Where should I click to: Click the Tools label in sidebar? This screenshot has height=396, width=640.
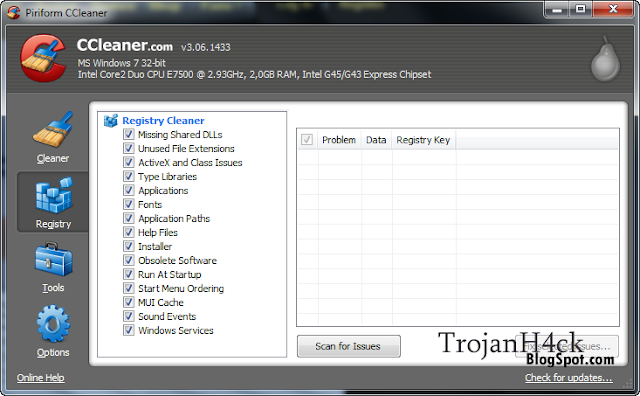click(x=53, y=288)
